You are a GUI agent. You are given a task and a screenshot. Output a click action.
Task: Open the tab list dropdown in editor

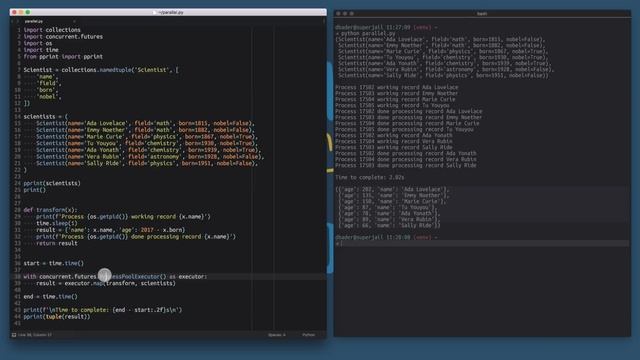pyautogui.click(x=324, y=21)
